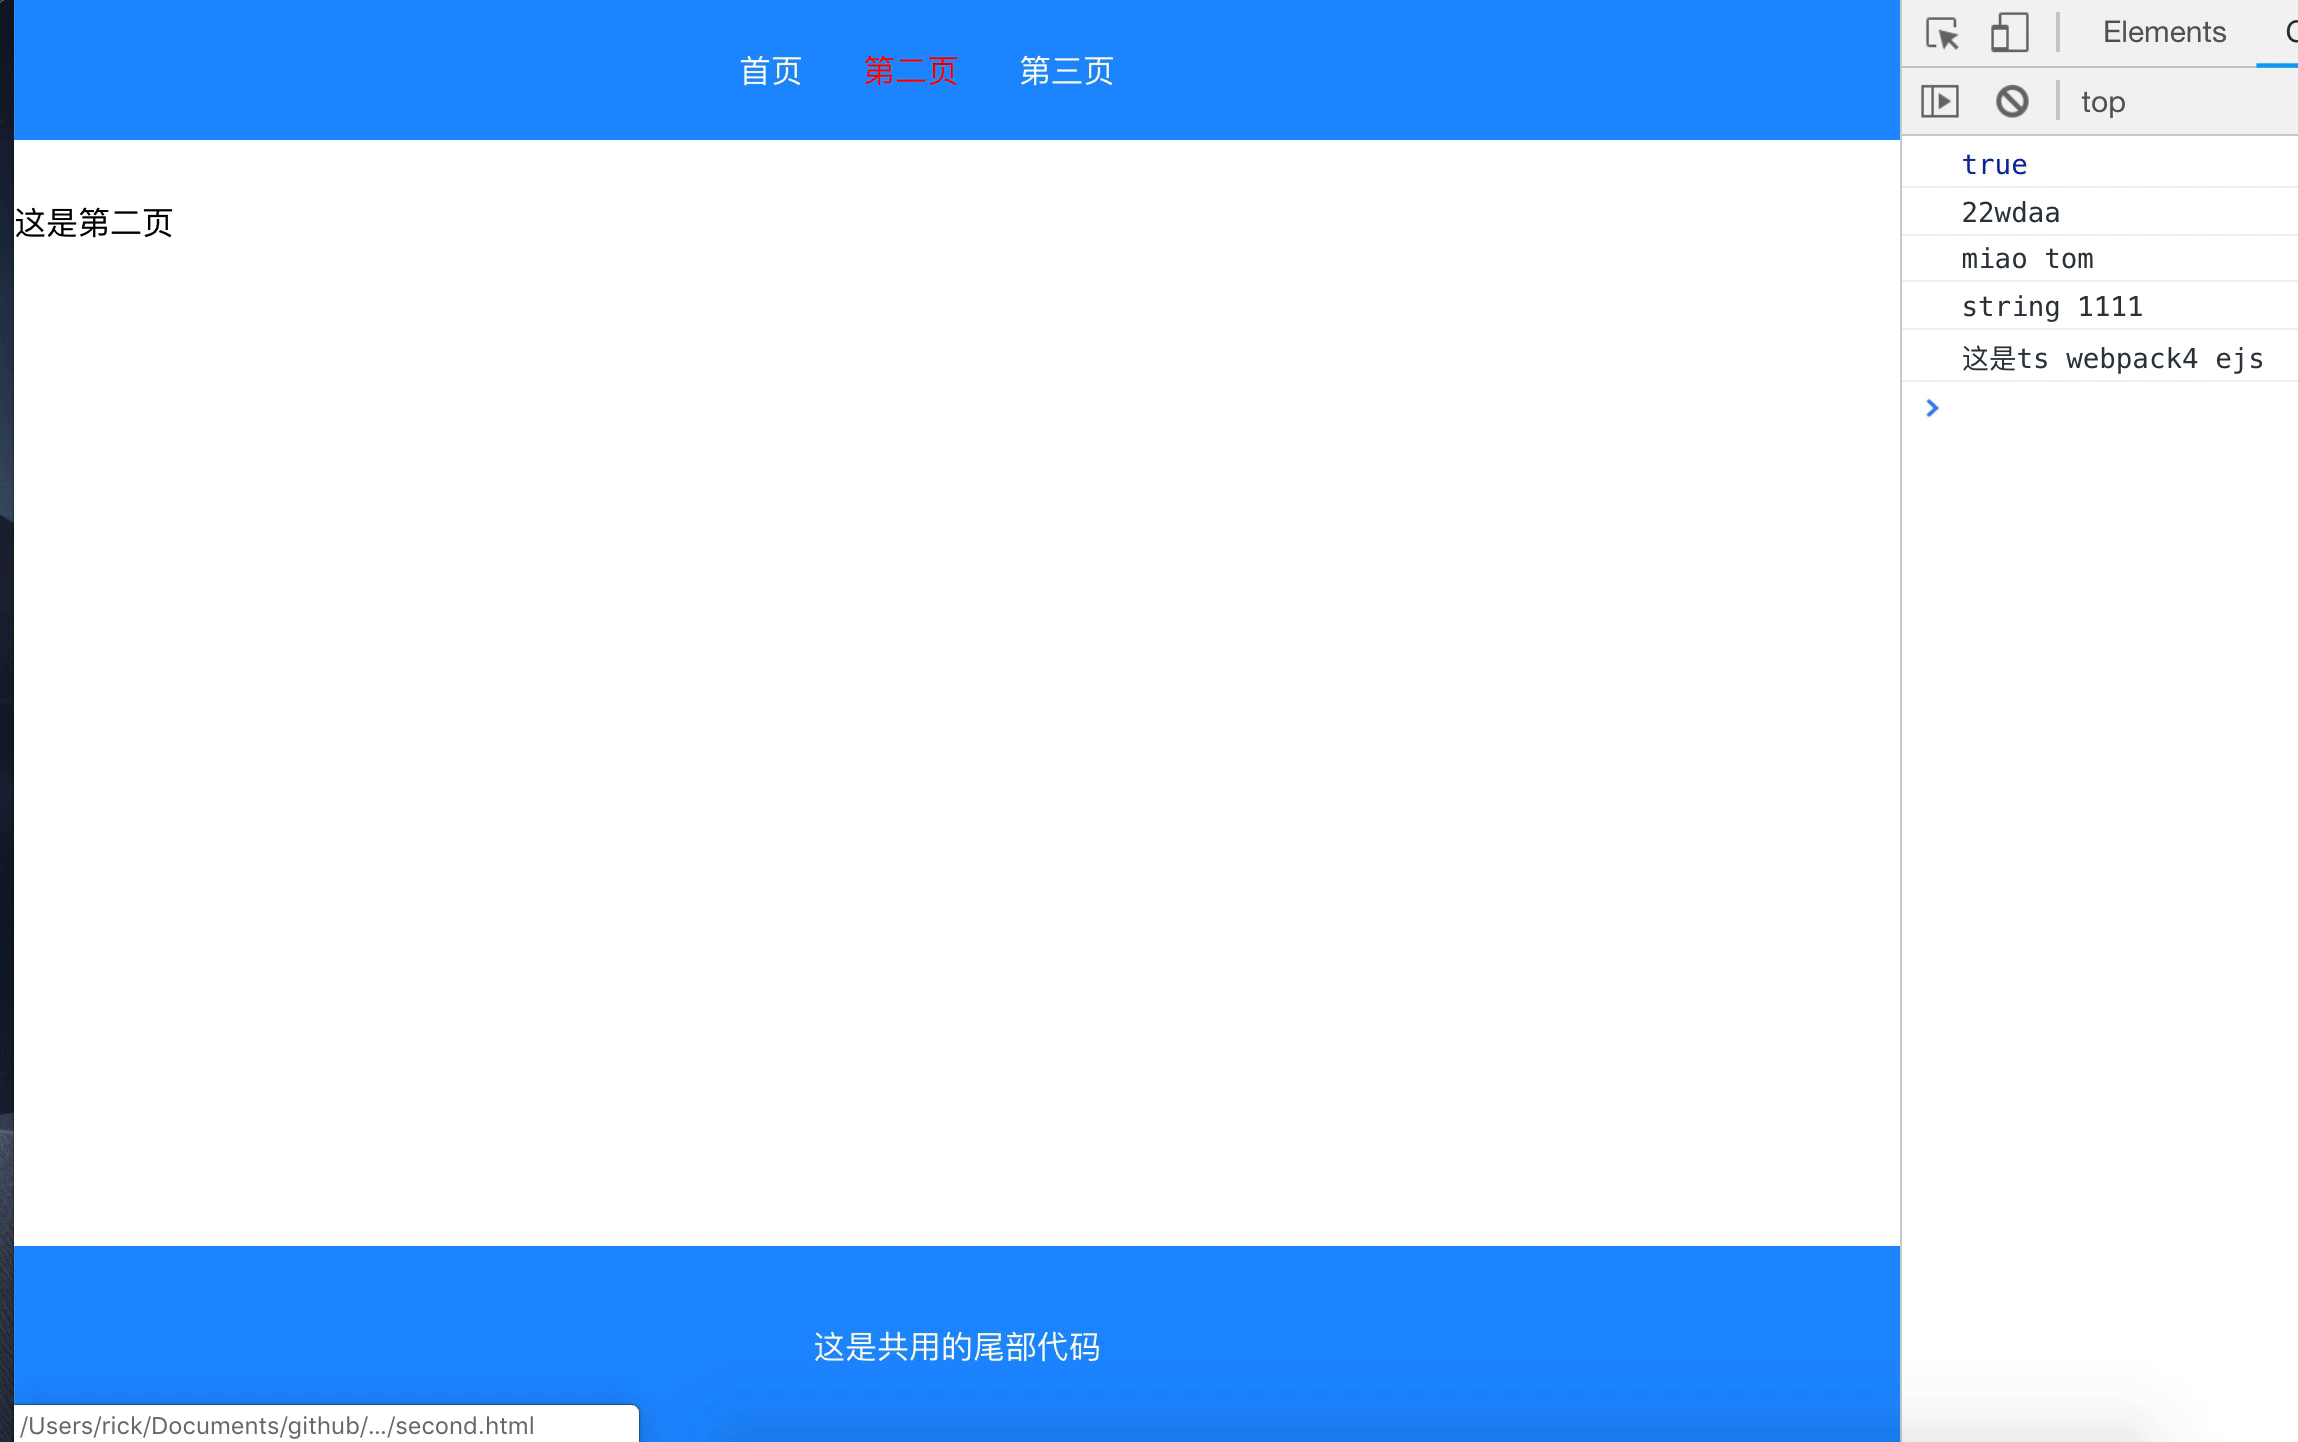
Task: Show the console sidebar panel icon
Action: [1940, 101]
